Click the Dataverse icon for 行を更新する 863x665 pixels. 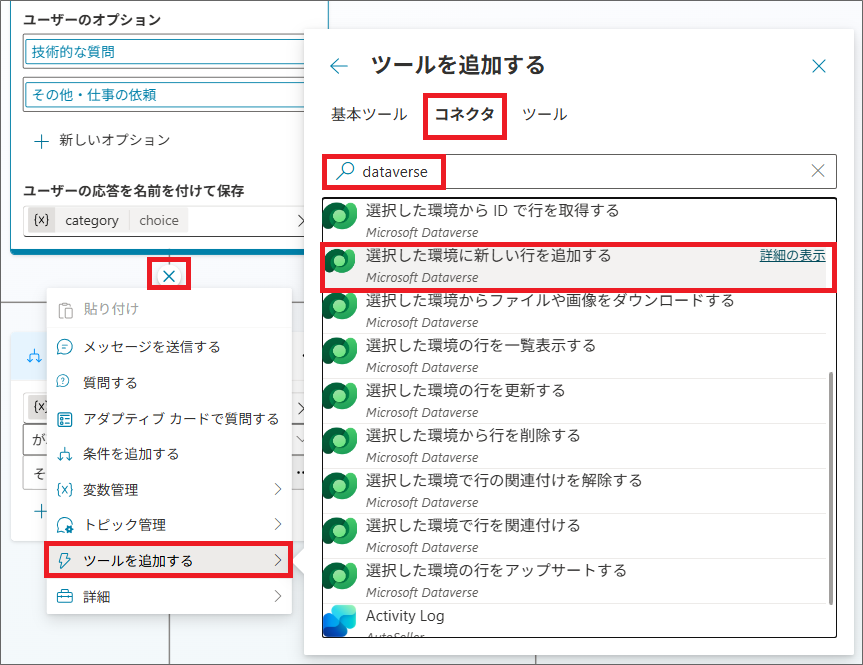[x=340, y=396]
